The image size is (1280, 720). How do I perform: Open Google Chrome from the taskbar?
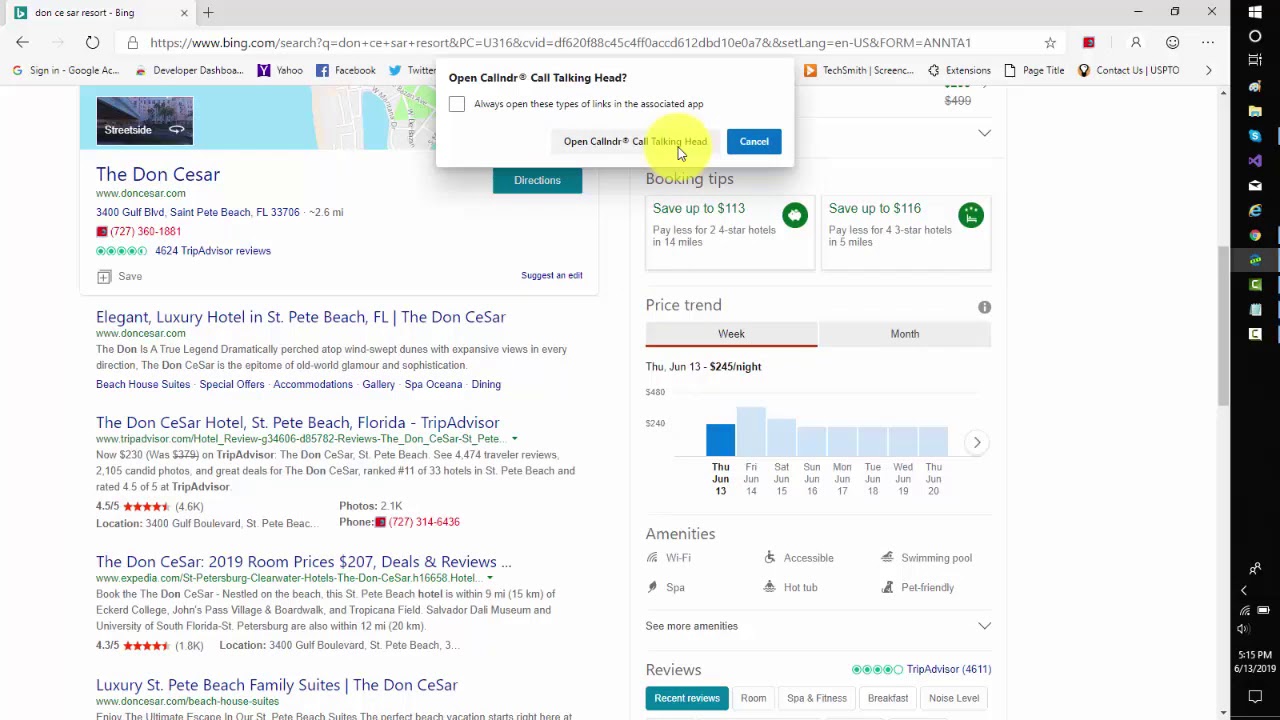point(1255,235)
